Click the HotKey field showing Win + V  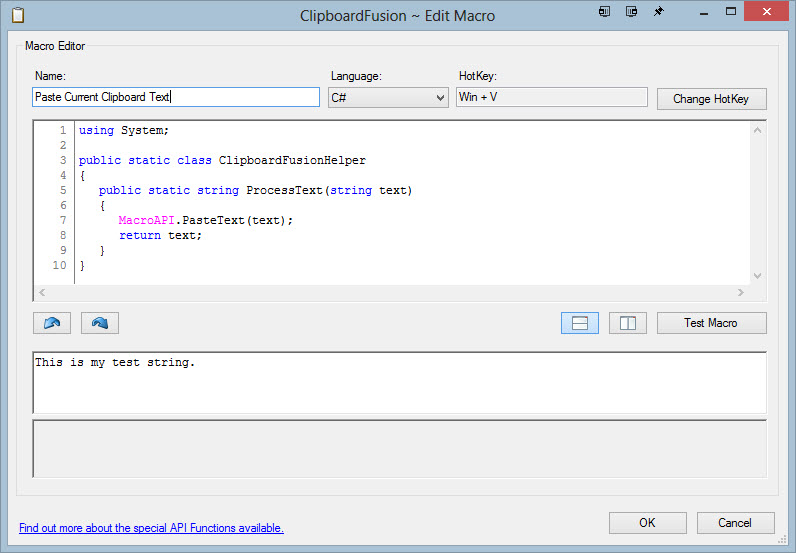tap(551, 97)
